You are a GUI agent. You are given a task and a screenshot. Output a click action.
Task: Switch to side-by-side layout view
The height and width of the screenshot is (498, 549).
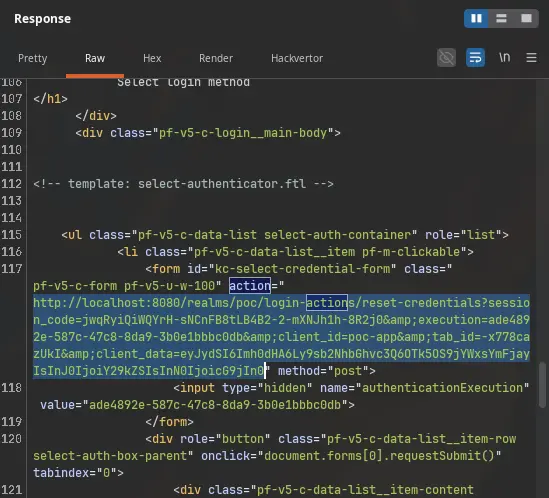(476, 18)
